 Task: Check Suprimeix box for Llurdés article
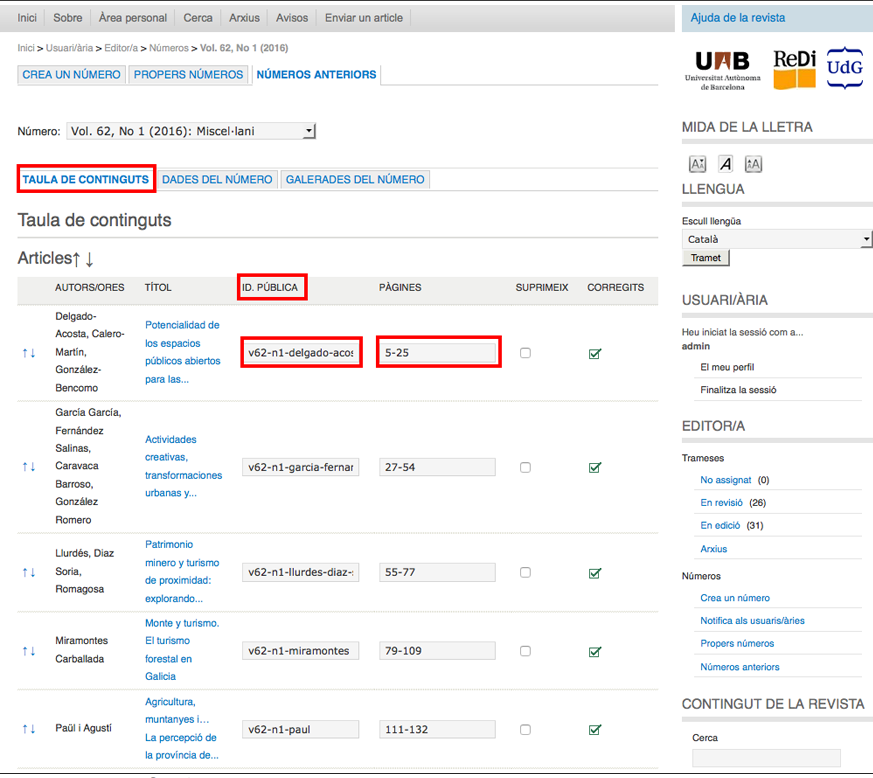tap(525, 573)
